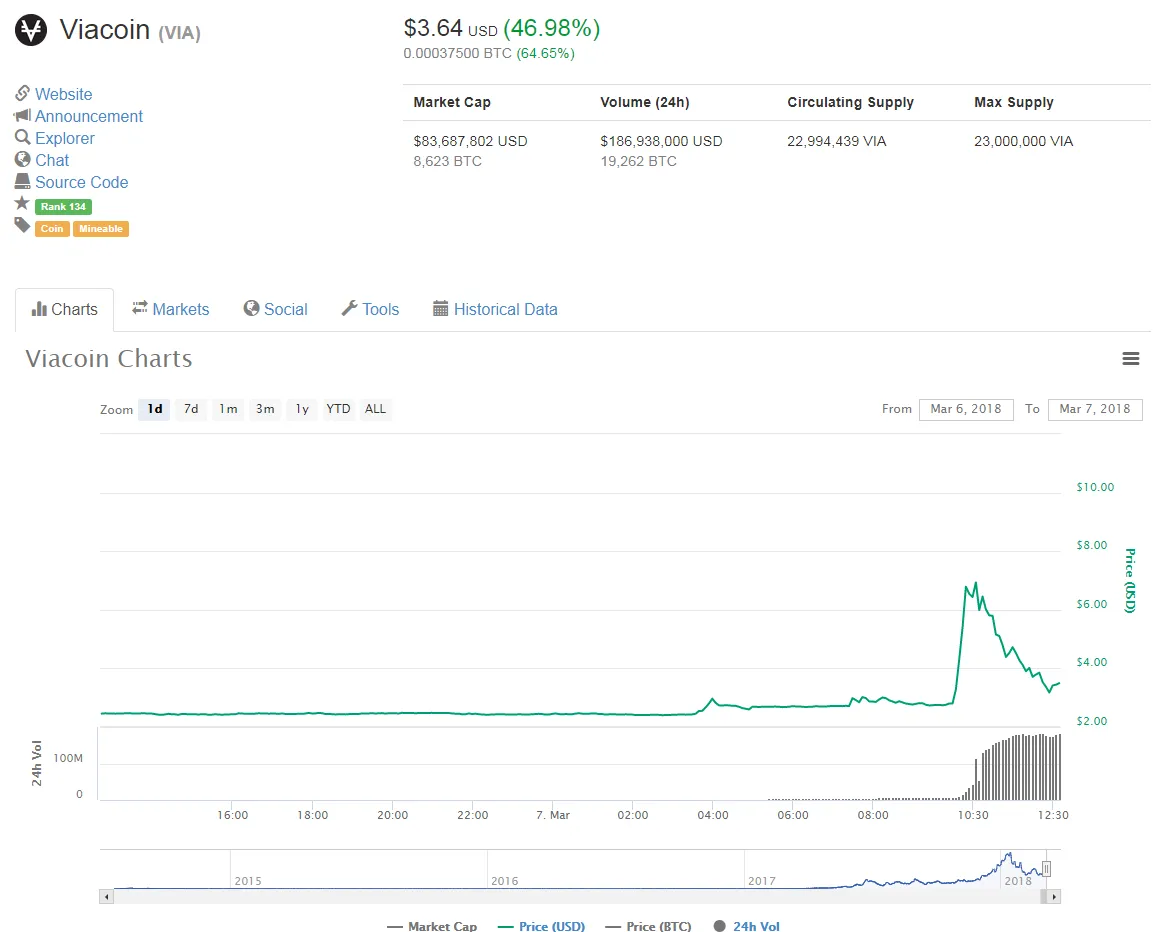The image size is (1158, 932).
Task: Open the chart hamburger menu icon
Action: pos(1130,359)
